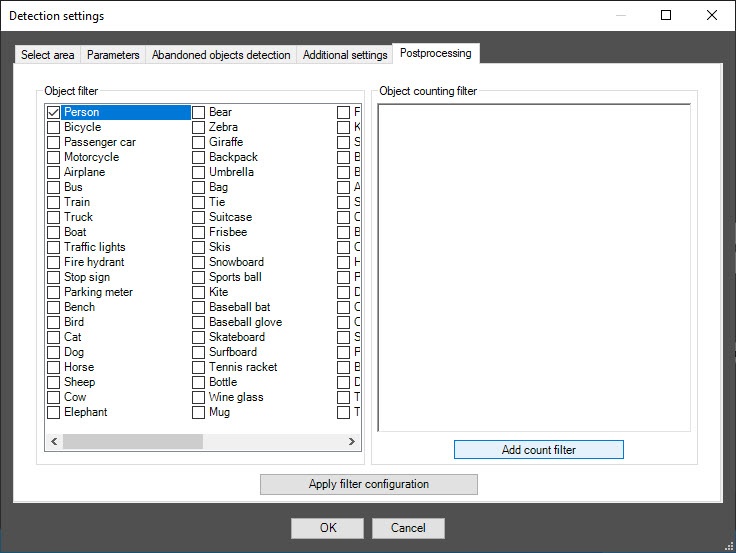Switch to the Select area tab
Image resolution: width=736 pixels, height=553 pixels.
(x=47, y=55)
